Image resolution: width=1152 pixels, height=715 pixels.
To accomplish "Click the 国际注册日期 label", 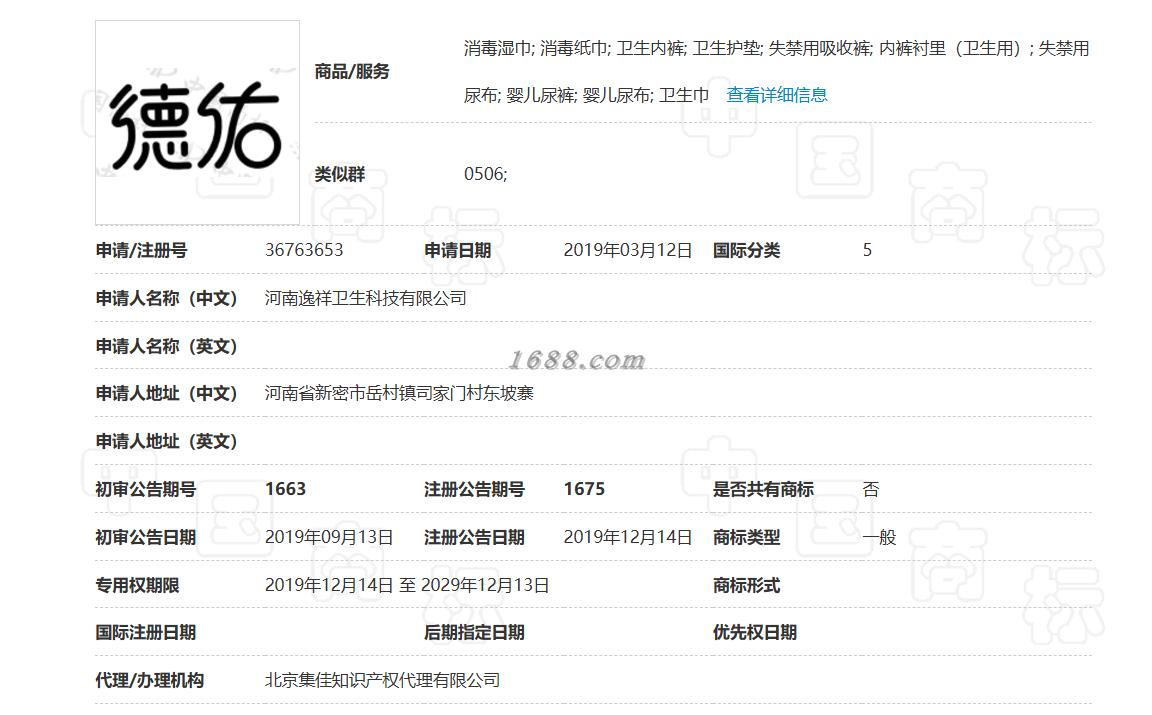I will (145, 633).
